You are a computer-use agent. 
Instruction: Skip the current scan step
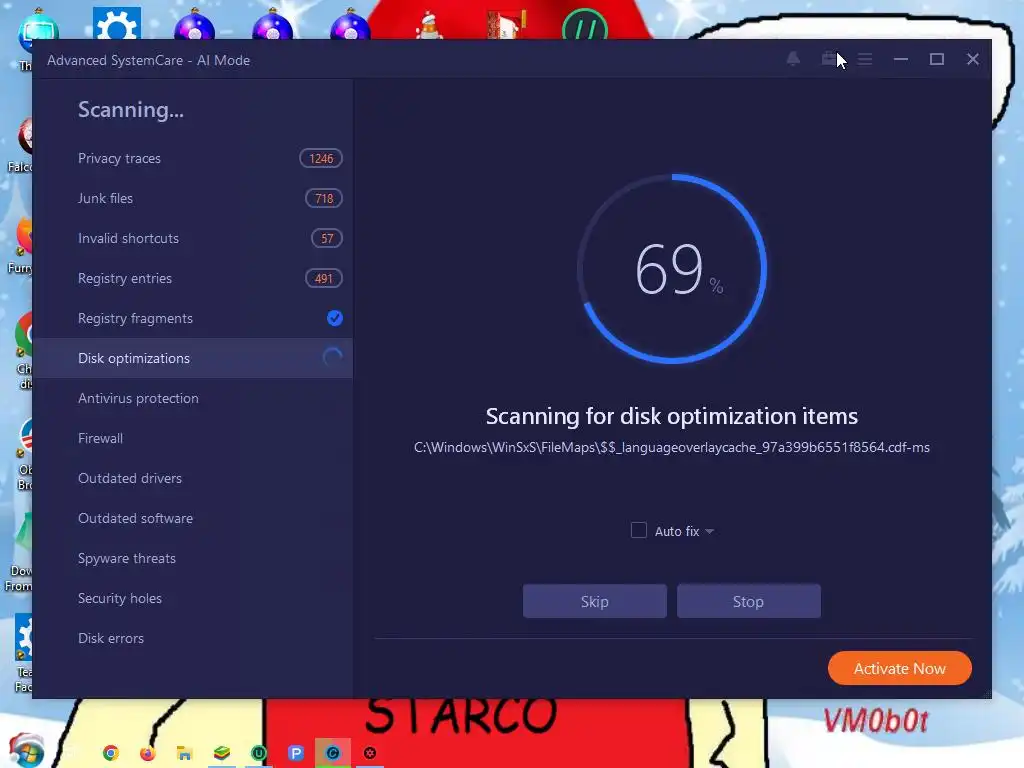point(594,601)
